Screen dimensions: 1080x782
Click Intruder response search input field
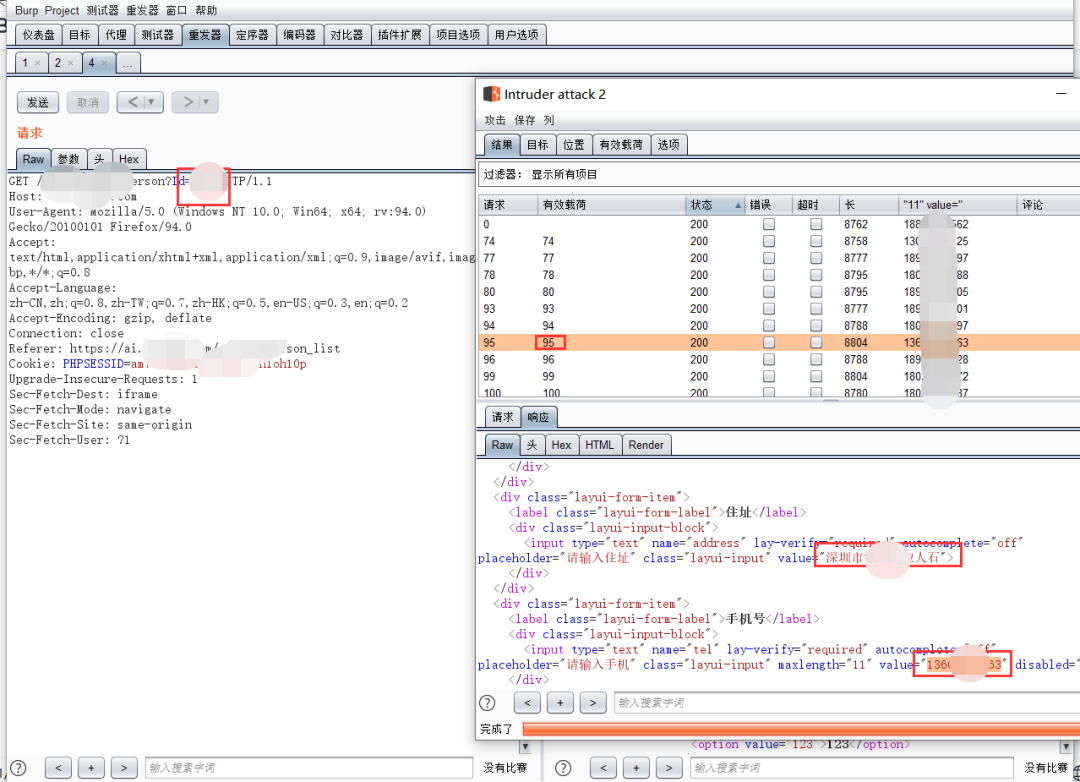pyautogui.click(x=847, y=703)
